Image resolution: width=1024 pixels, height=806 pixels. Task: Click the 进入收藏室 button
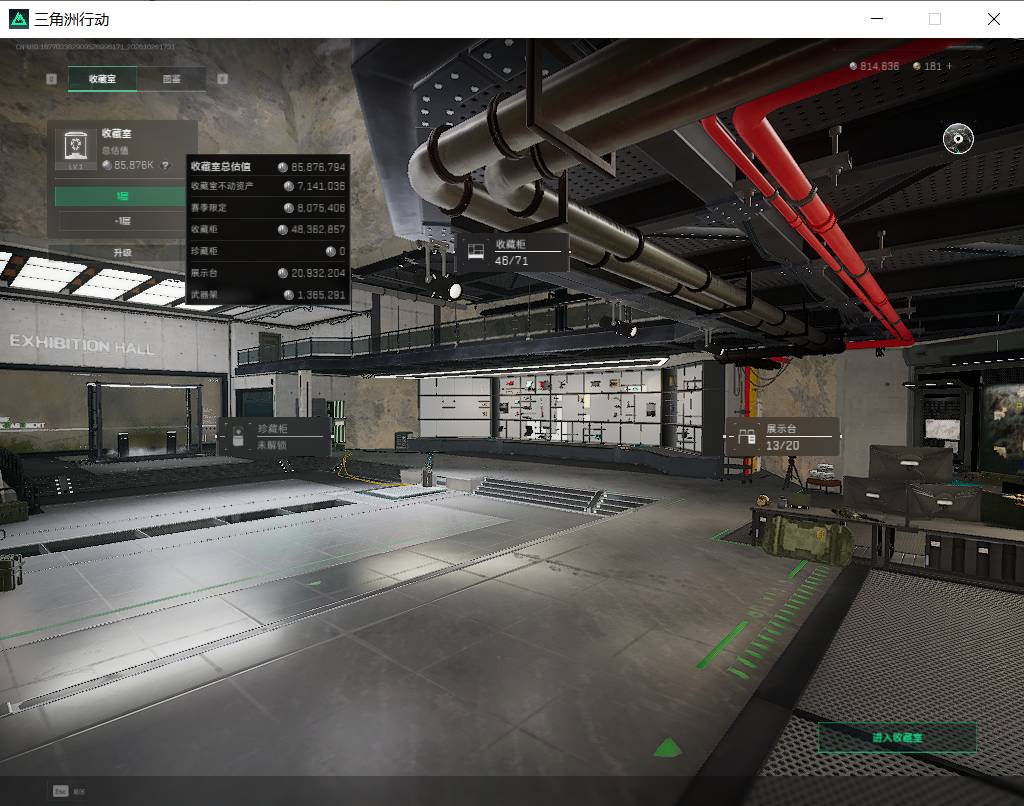pos(897,737)
